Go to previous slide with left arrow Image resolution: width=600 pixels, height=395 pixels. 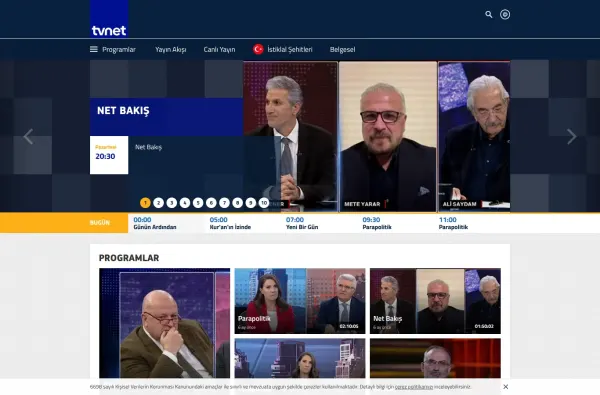tap(28, 137)
